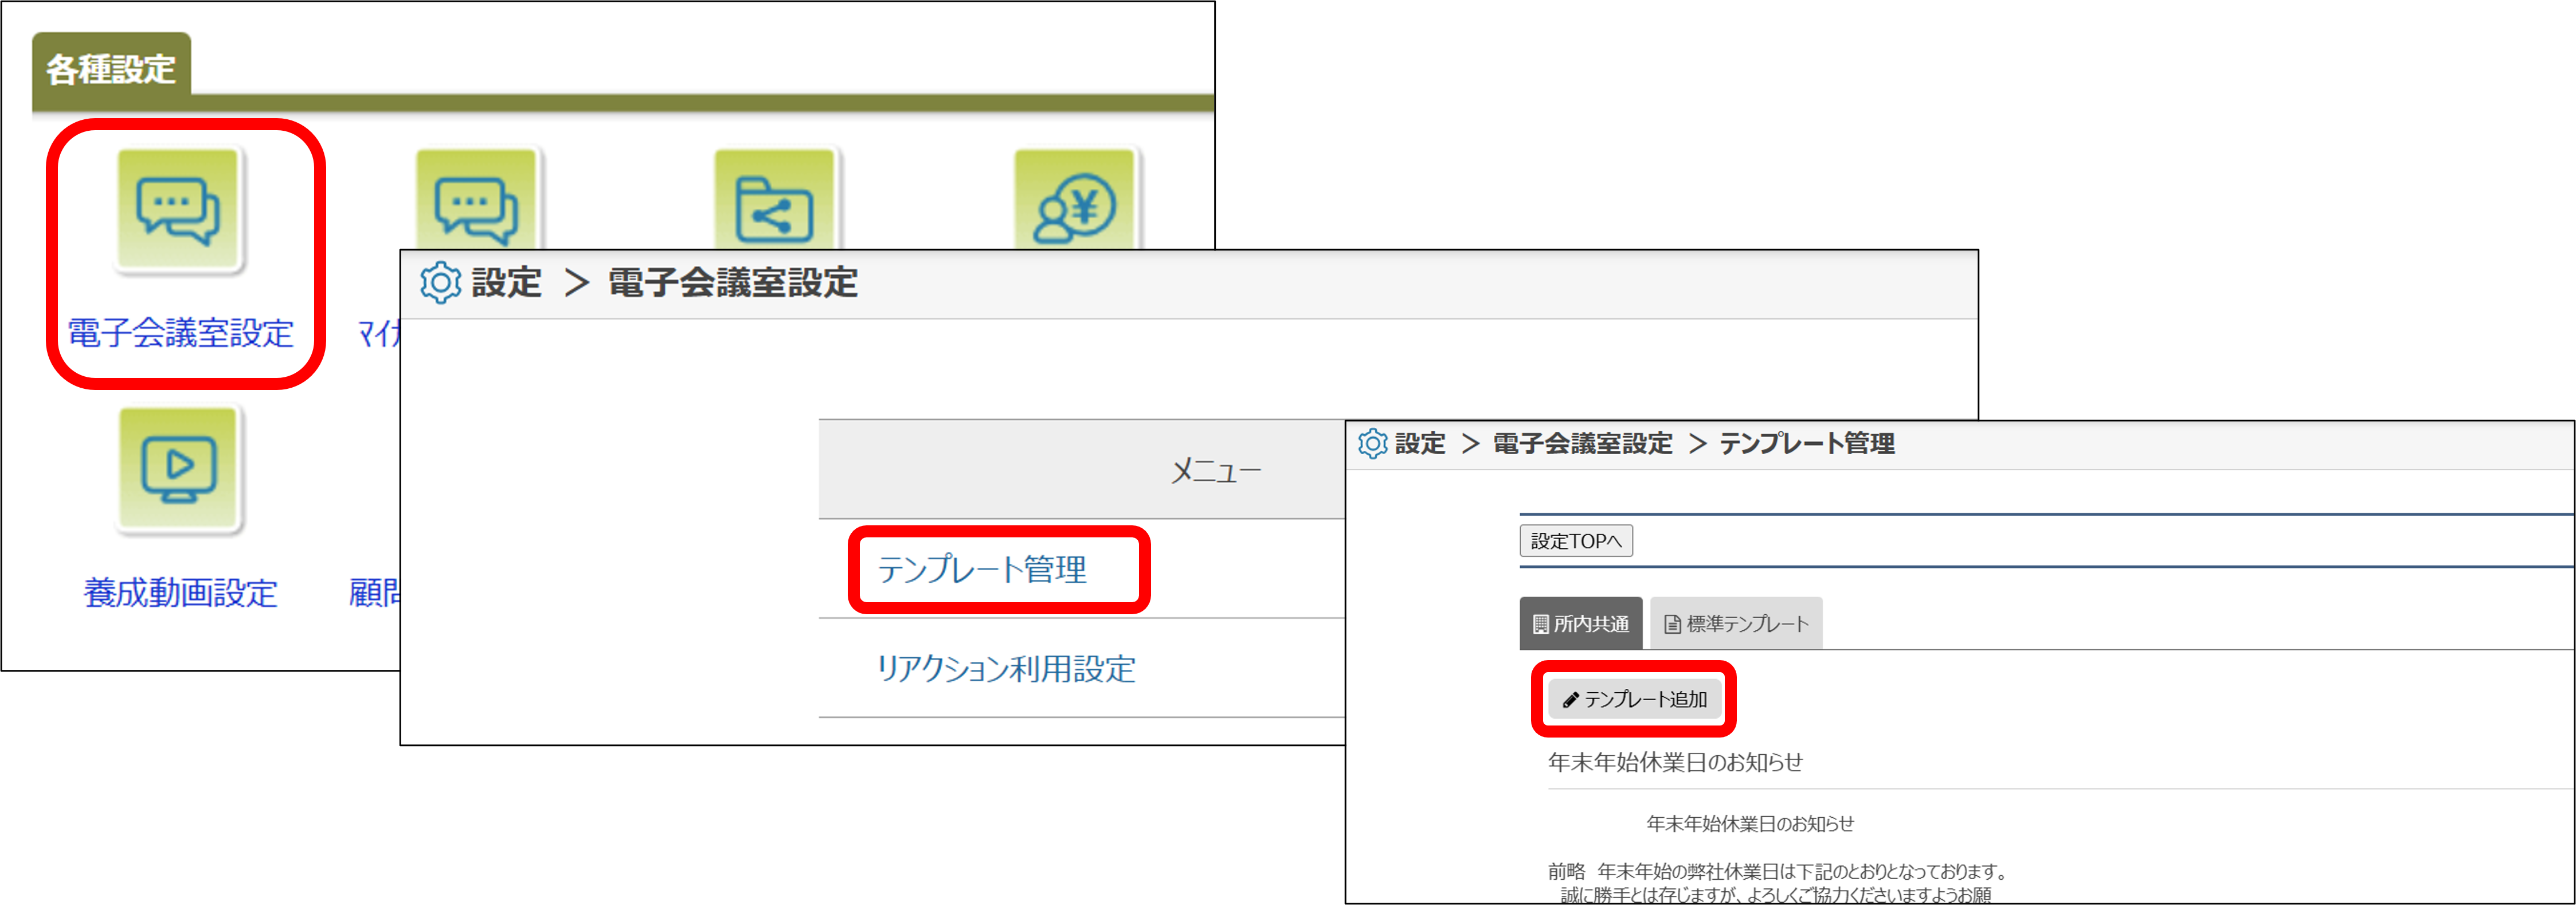Click the 養成動画設定 video monitor icon
The width and height of the screenshot is (2576, 905).
pyautogui.click(x=179, y=468)
